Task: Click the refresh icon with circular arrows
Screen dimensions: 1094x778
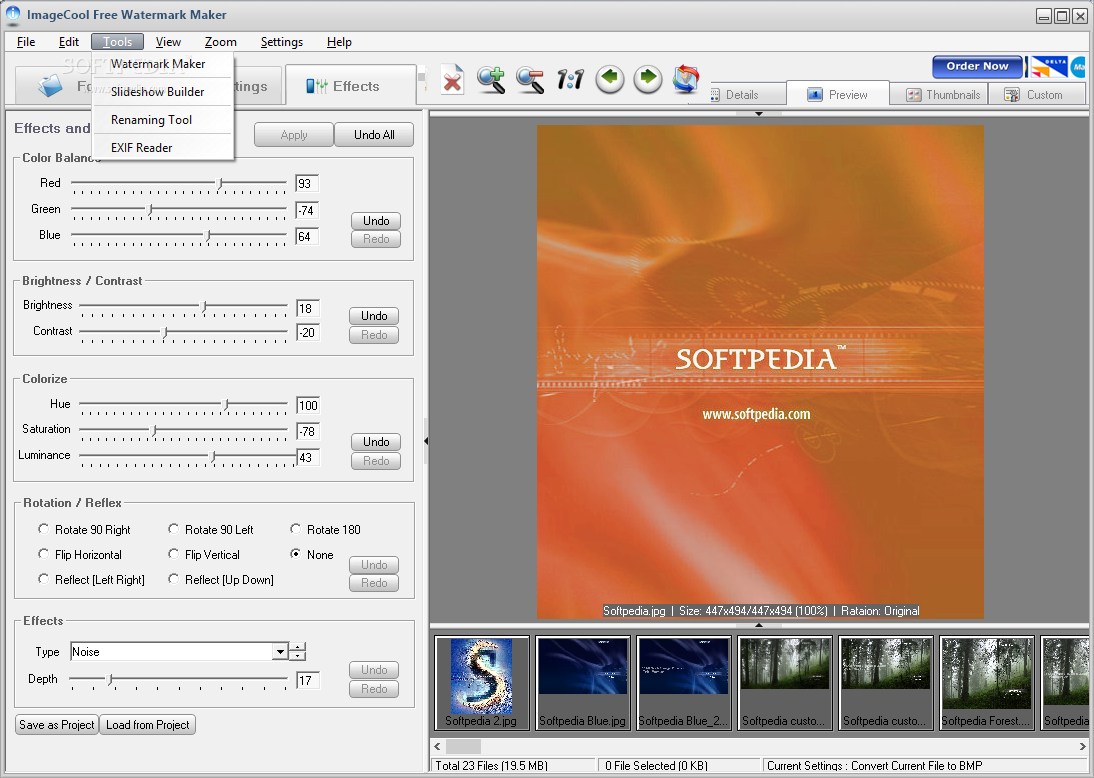Action: click(686, 79)
